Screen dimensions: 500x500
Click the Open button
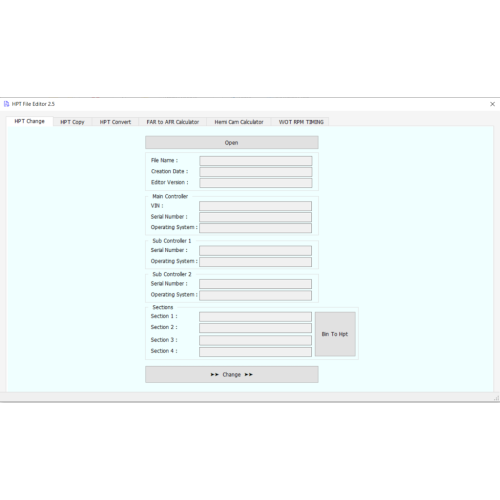coord(232,142)
